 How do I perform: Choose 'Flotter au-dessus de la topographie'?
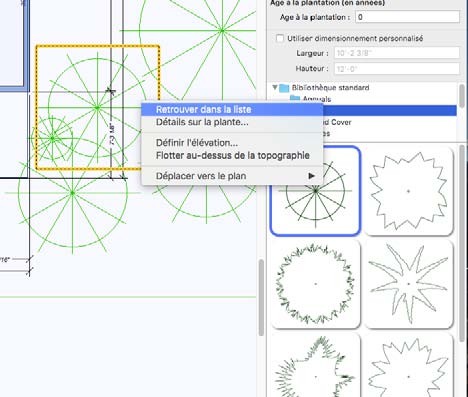click(232, 155)
